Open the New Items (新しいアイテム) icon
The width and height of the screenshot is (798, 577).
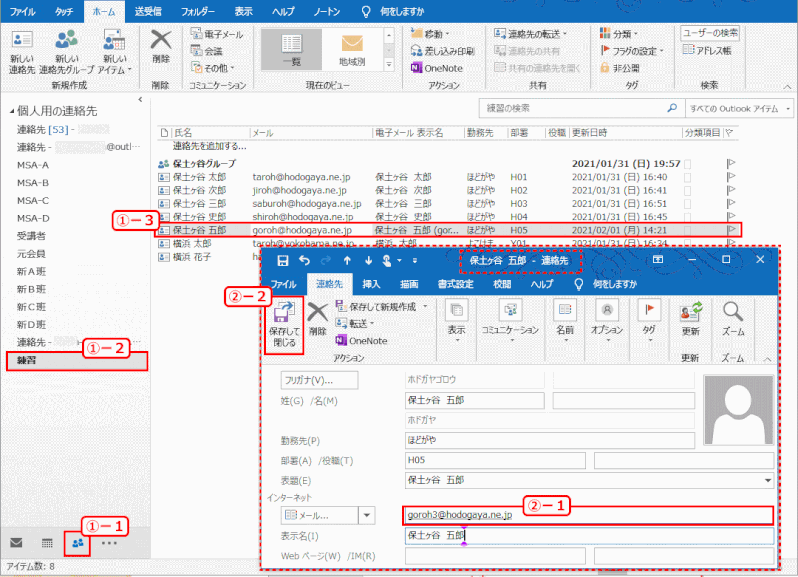click(115, 40)
